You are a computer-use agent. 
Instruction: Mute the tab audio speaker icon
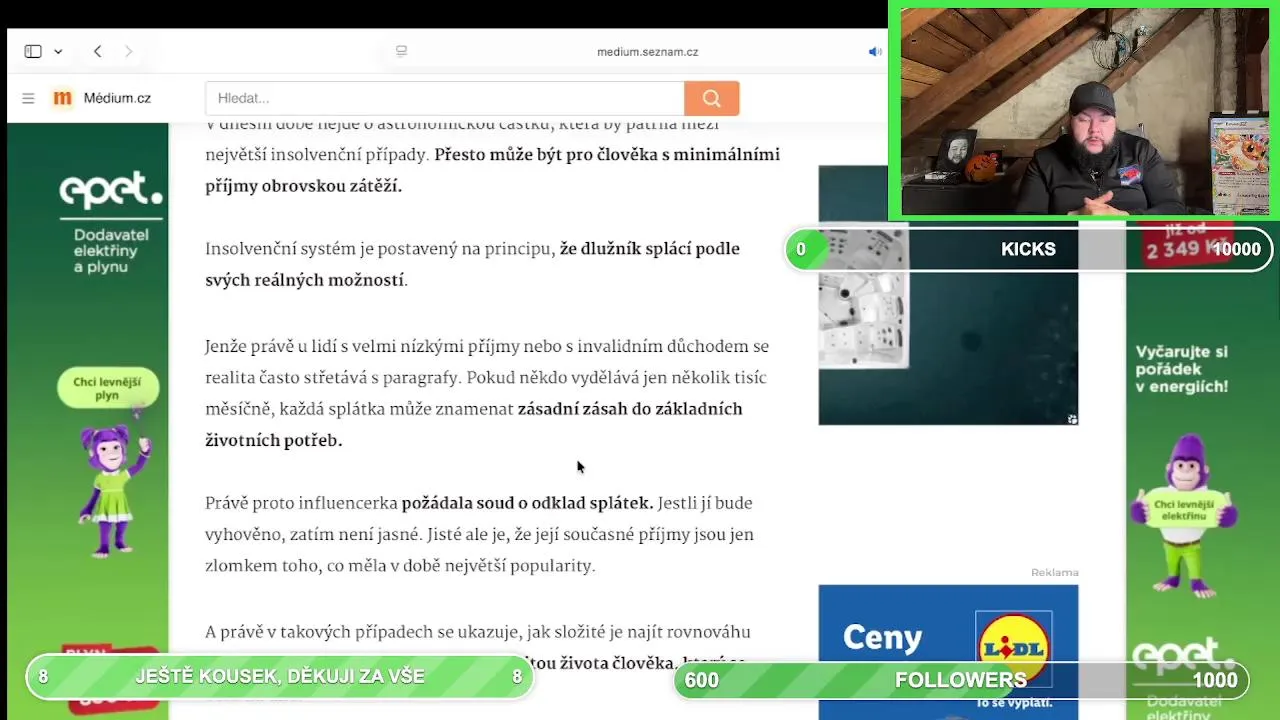tap(875, 52)
